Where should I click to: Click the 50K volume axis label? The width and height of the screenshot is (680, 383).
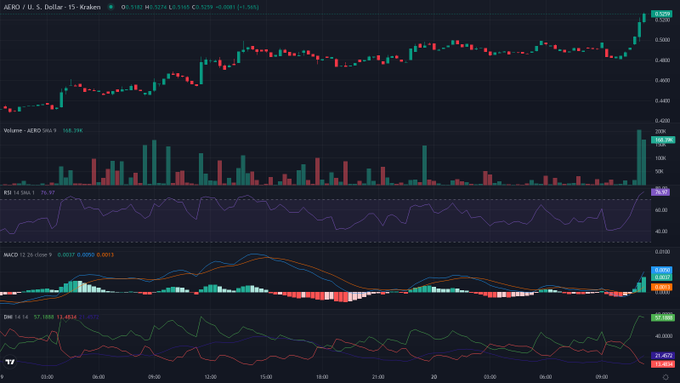(x=659, y=172)
